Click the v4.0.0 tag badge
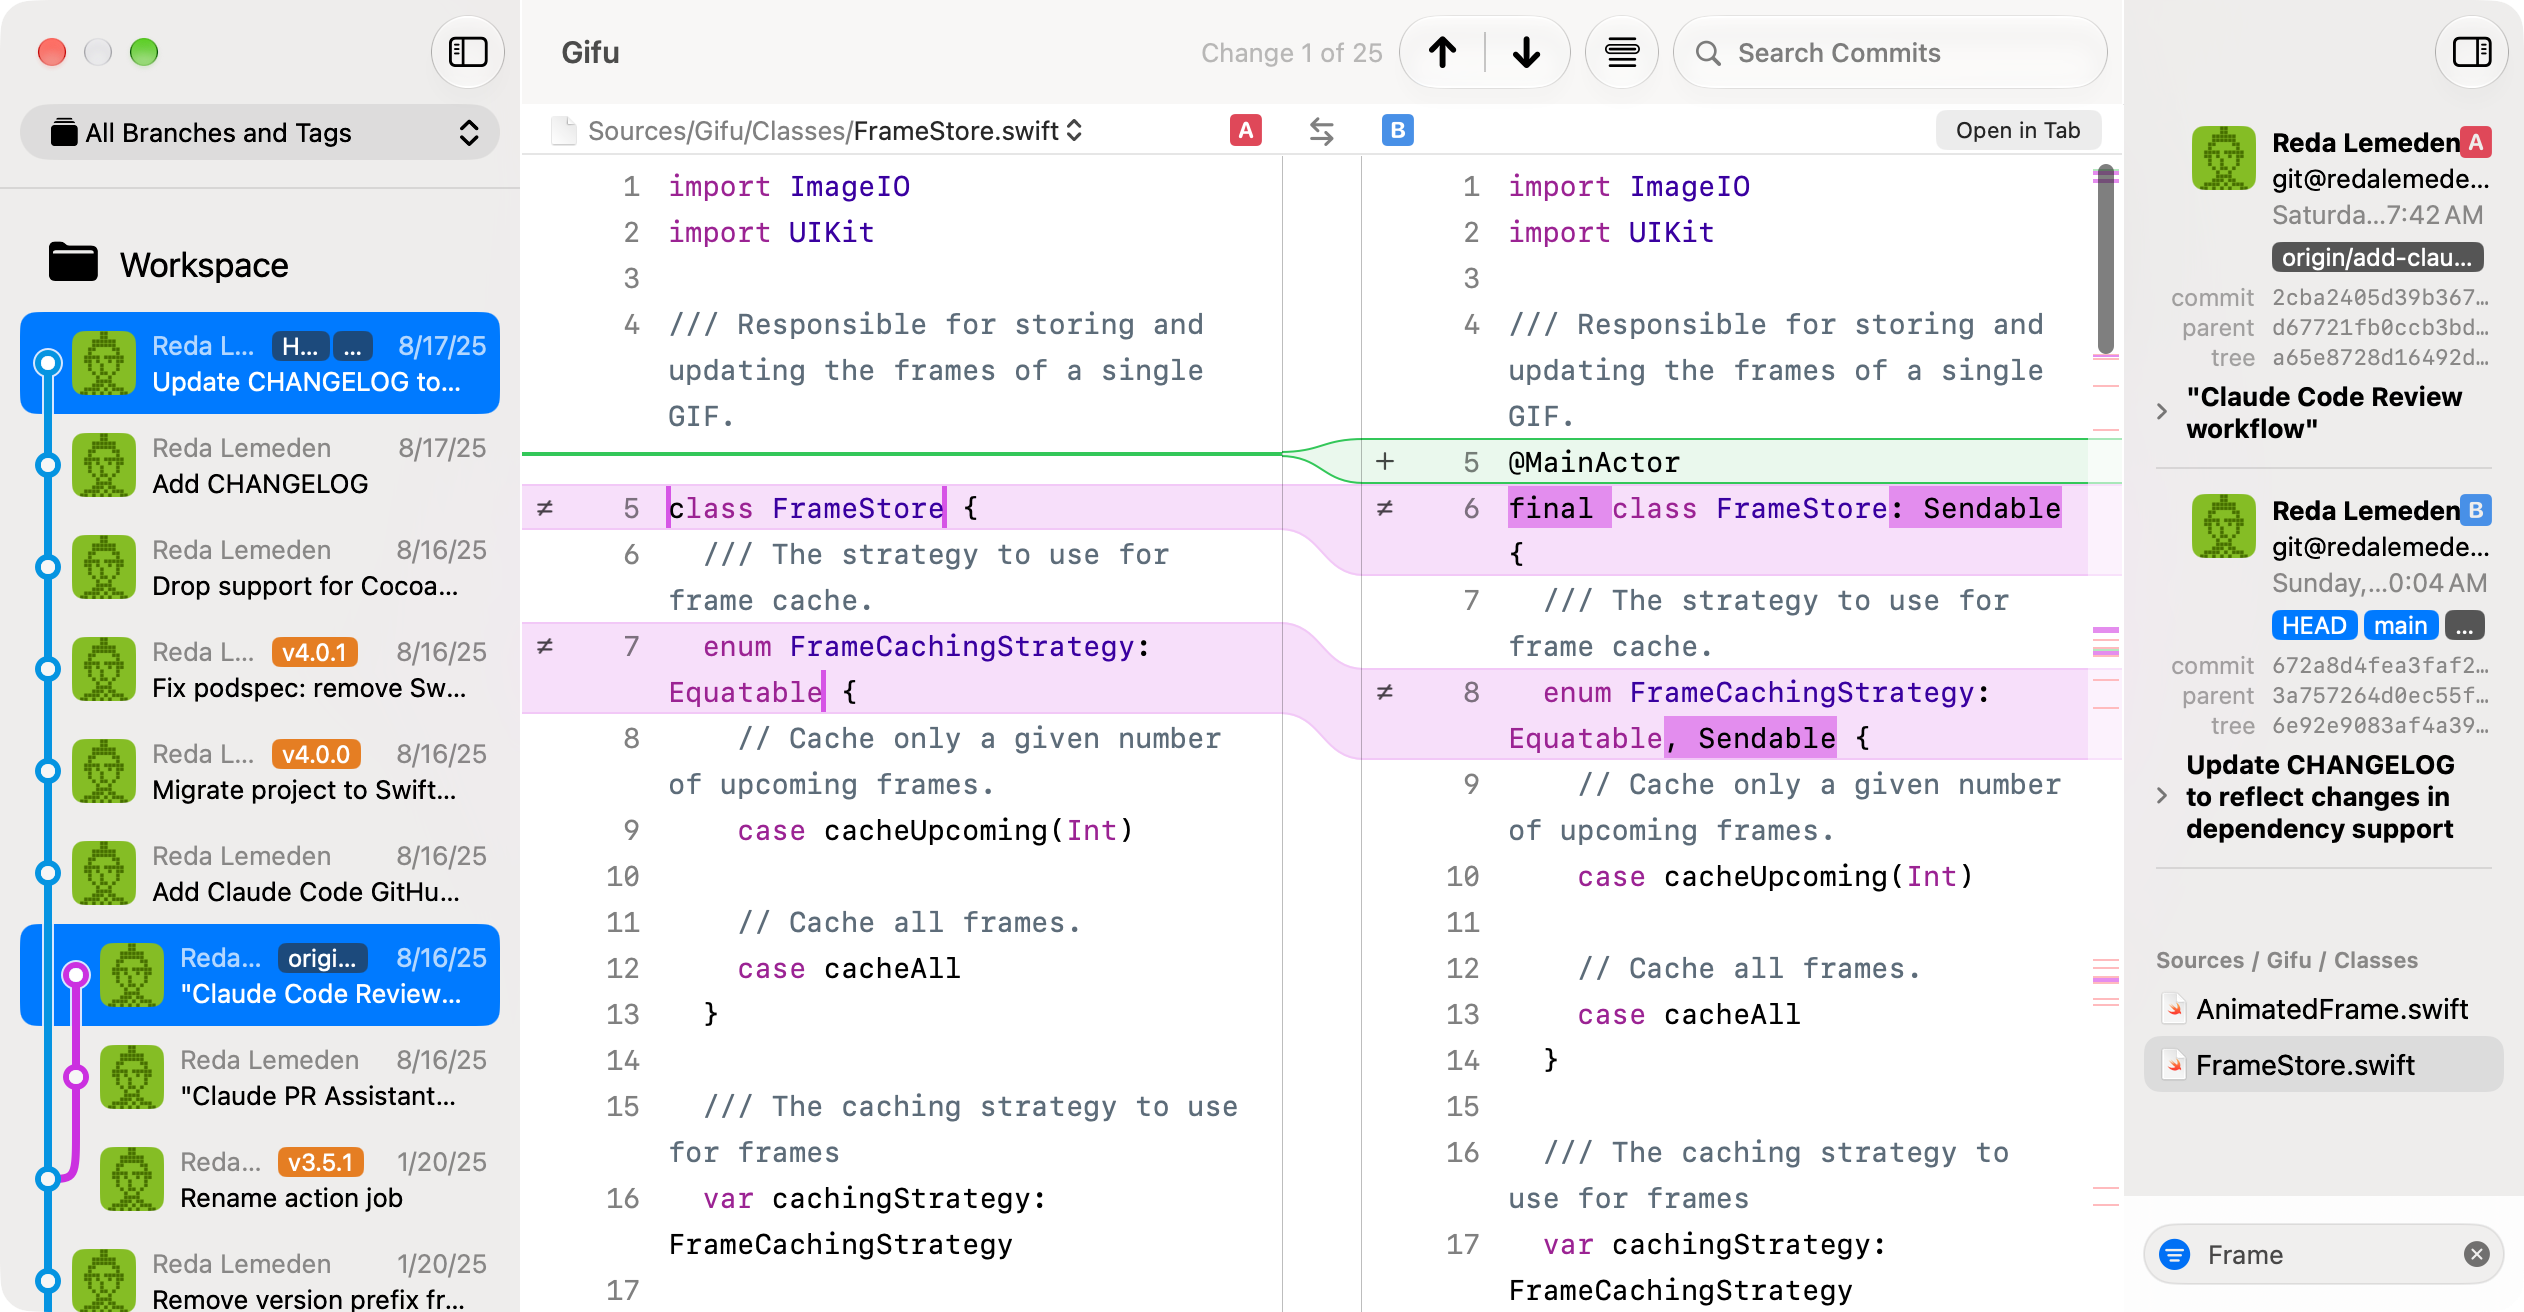2524x1312 pixels. (x=315, y=754)
